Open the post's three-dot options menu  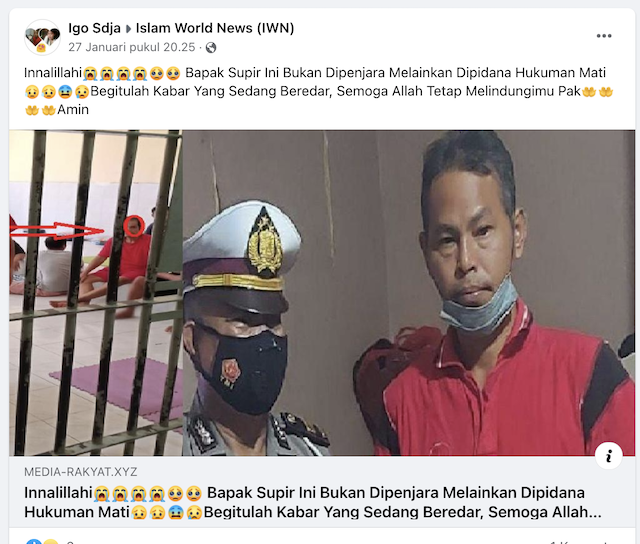coord(604,36)
